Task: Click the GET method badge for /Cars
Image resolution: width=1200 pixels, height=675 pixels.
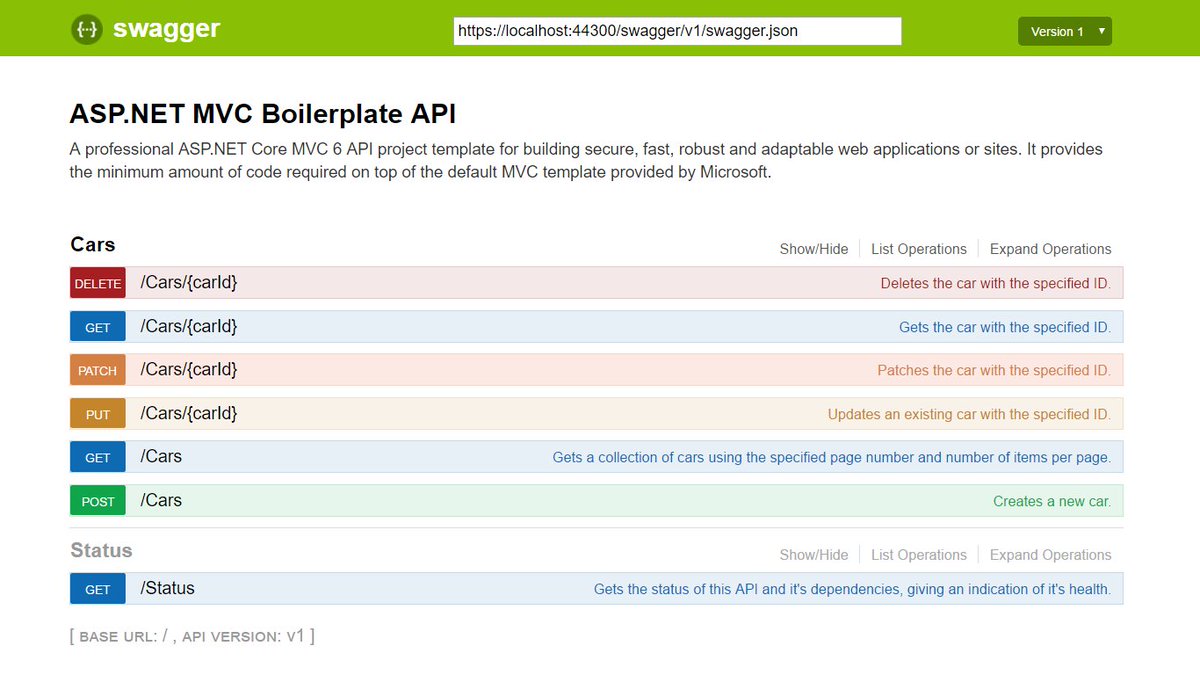Action: 98,457
